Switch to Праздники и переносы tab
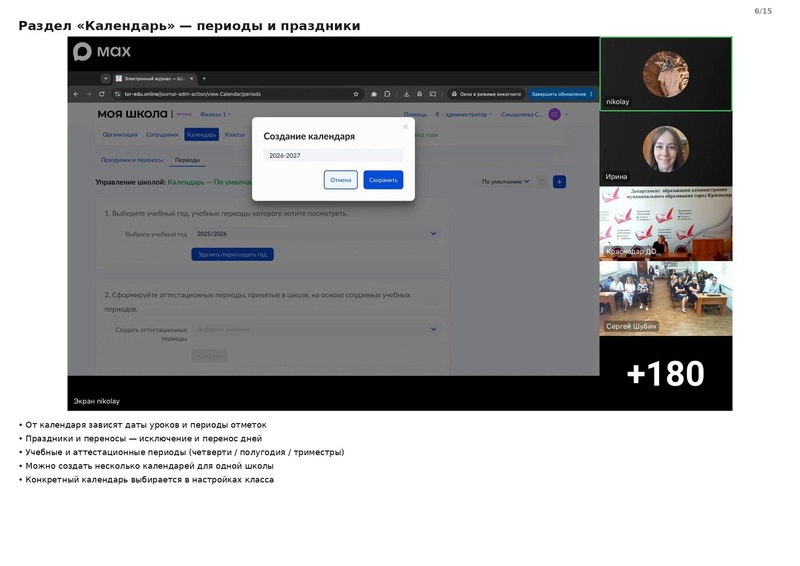Screen dimensions: 800x566 tap(132, 160)
